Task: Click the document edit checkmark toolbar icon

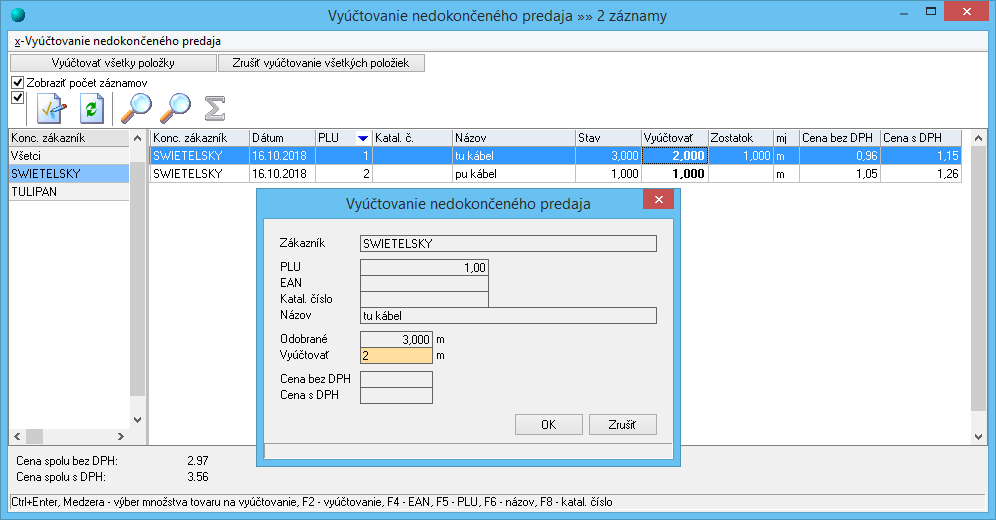Action: (51, 107)
